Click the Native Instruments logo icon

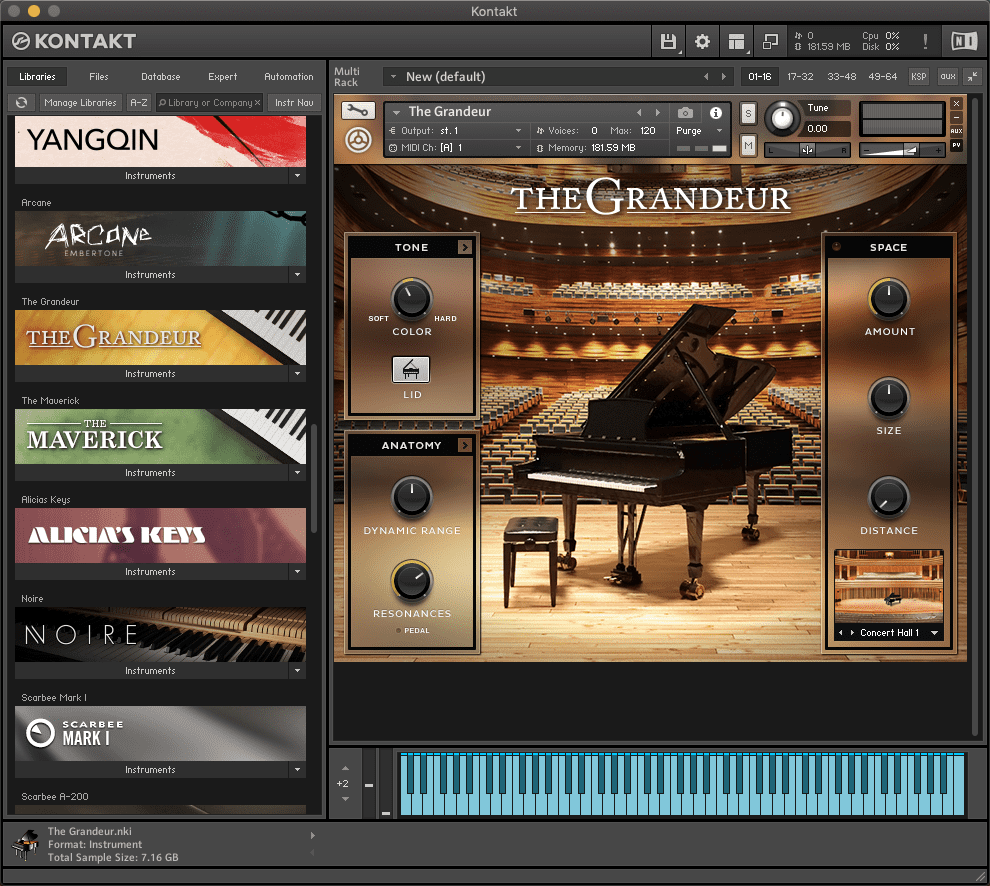point(963,41)
